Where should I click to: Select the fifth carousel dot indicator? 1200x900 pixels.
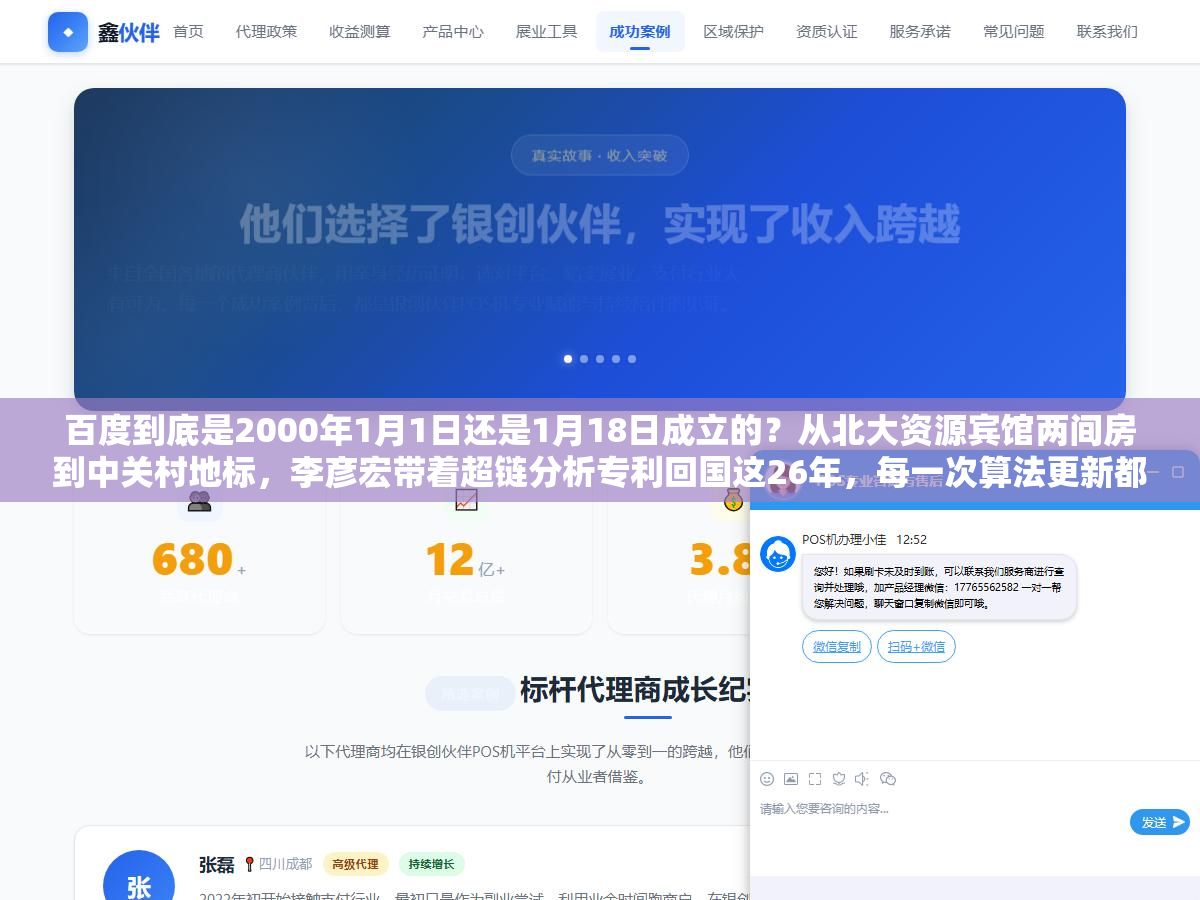tap(632, 358)
